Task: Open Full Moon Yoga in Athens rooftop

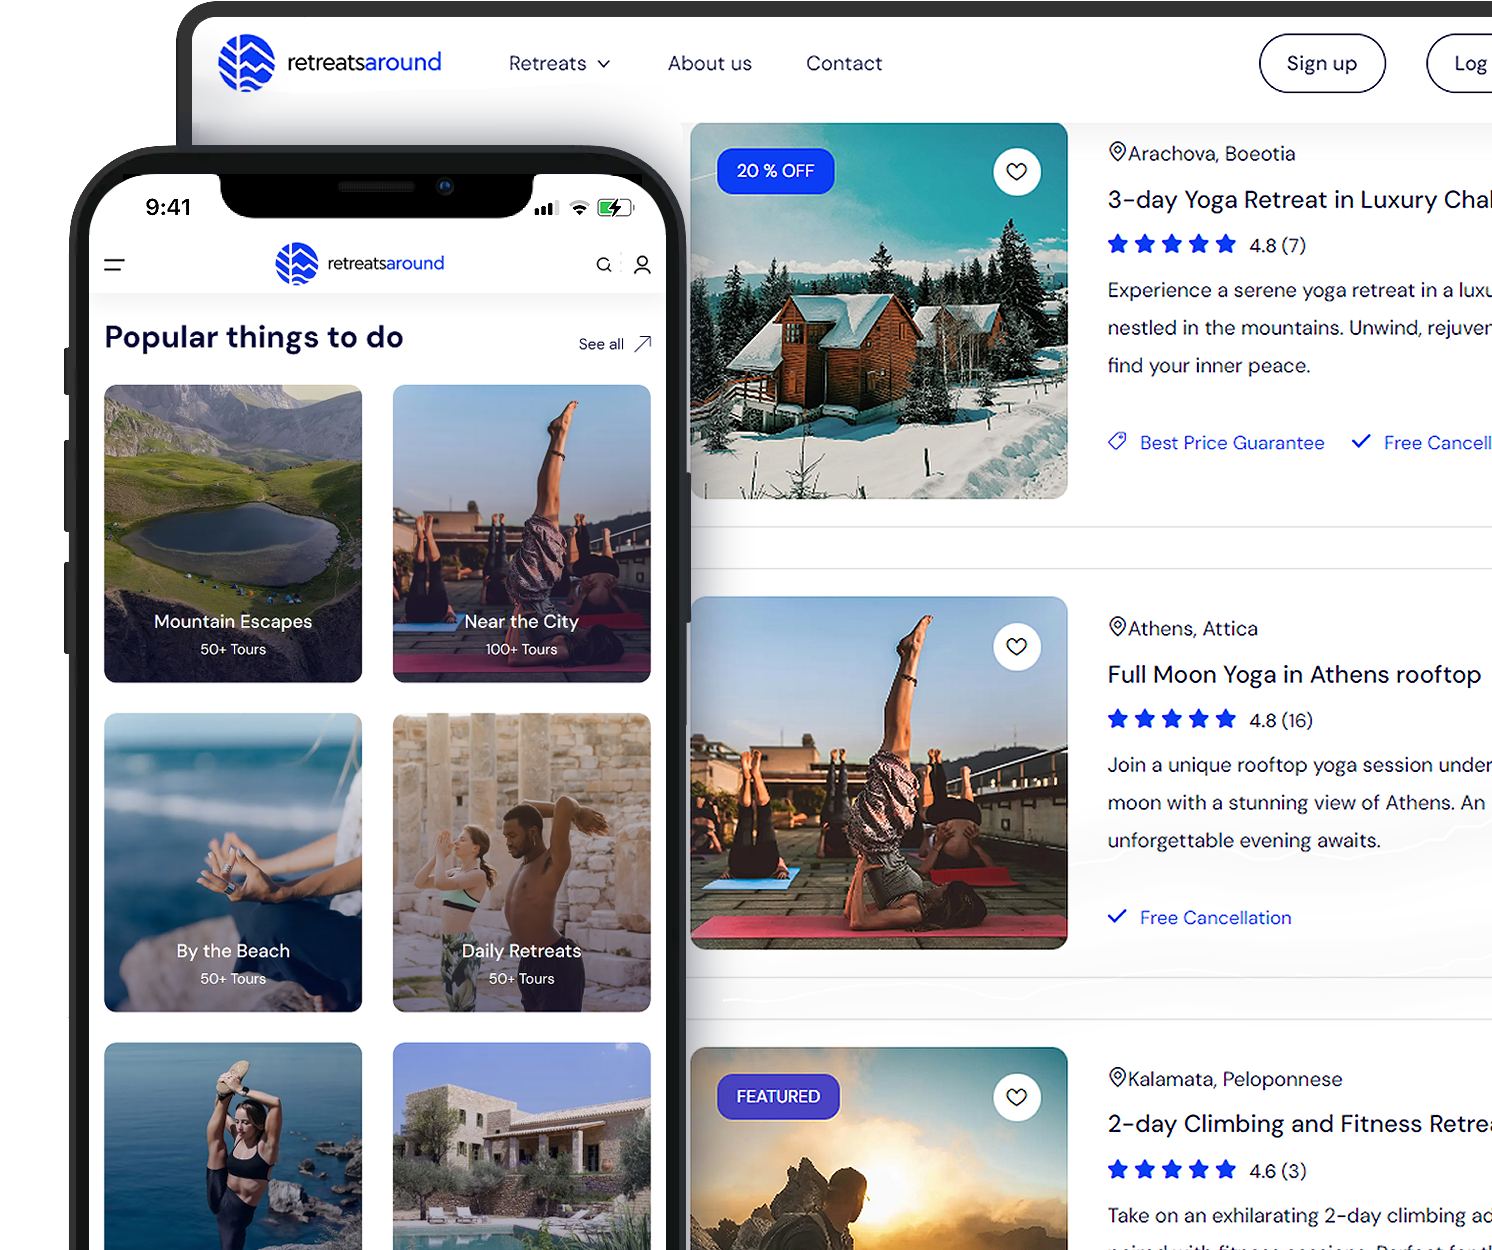Action: coord(1294,675)
